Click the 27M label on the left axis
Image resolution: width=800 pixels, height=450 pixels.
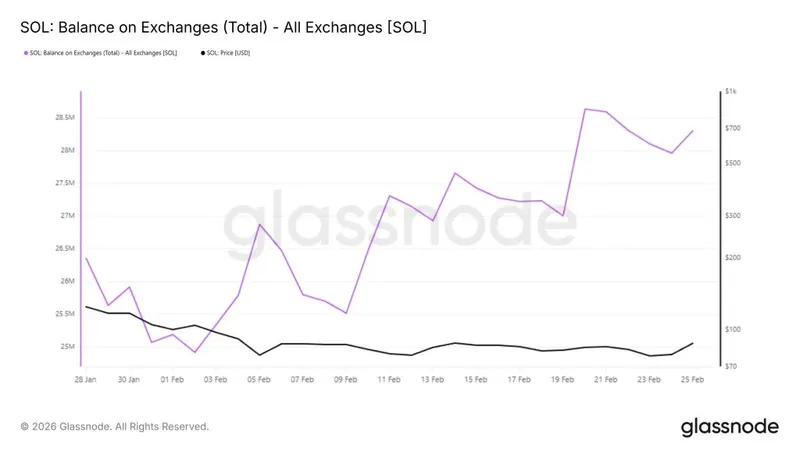coord(68,215)
